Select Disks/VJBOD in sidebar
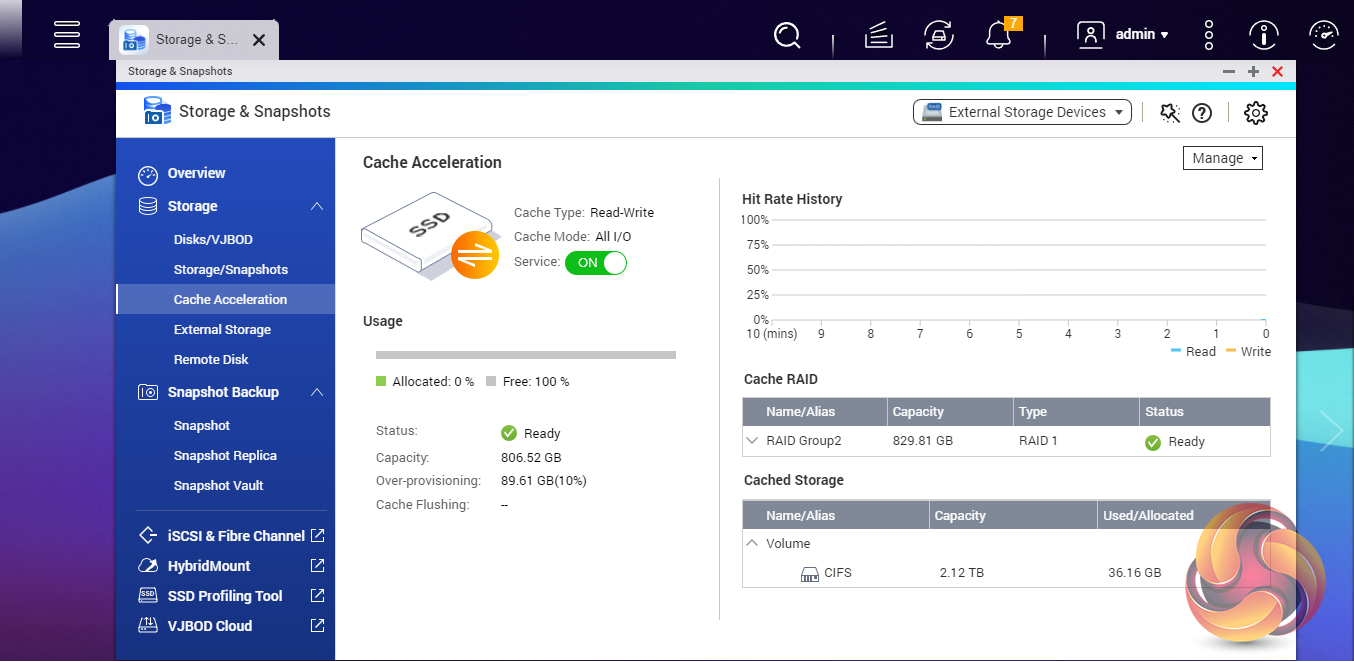 pyautogui.click(x=213, y=240)
